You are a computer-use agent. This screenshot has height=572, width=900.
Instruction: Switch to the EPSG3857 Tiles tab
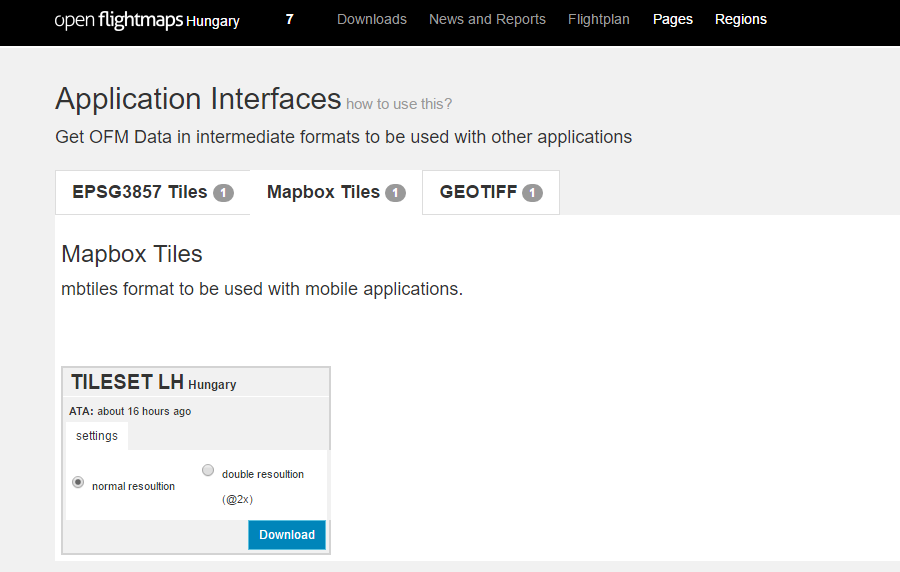[140, 192]
